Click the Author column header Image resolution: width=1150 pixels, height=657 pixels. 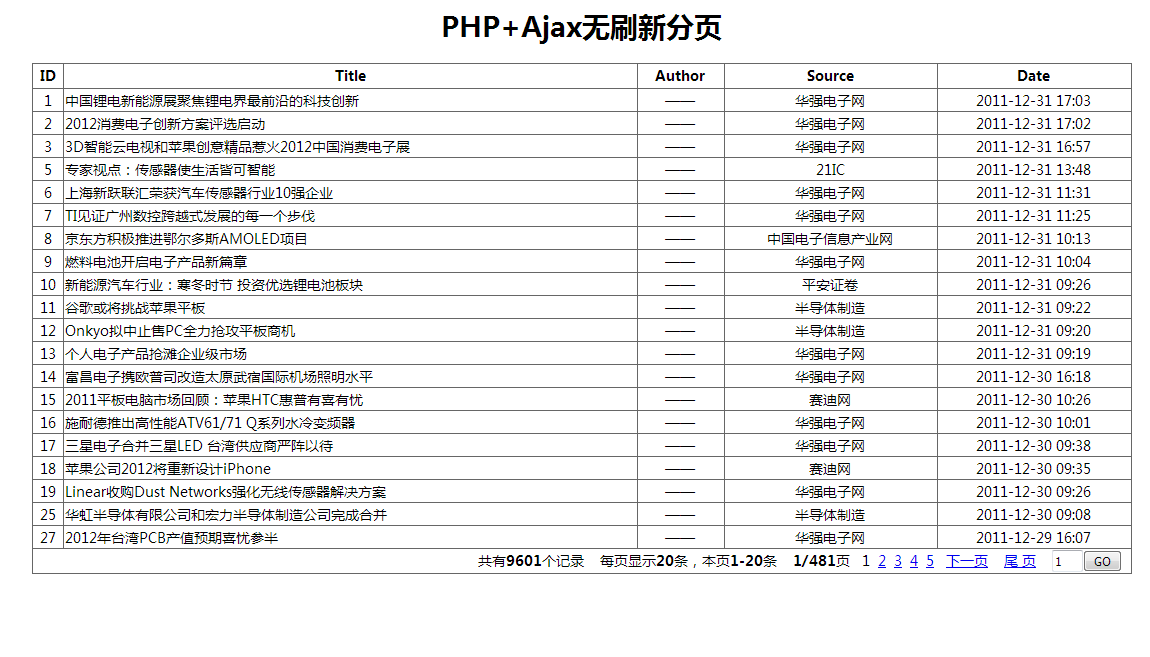pyautogui.click(x=680, y=76)
